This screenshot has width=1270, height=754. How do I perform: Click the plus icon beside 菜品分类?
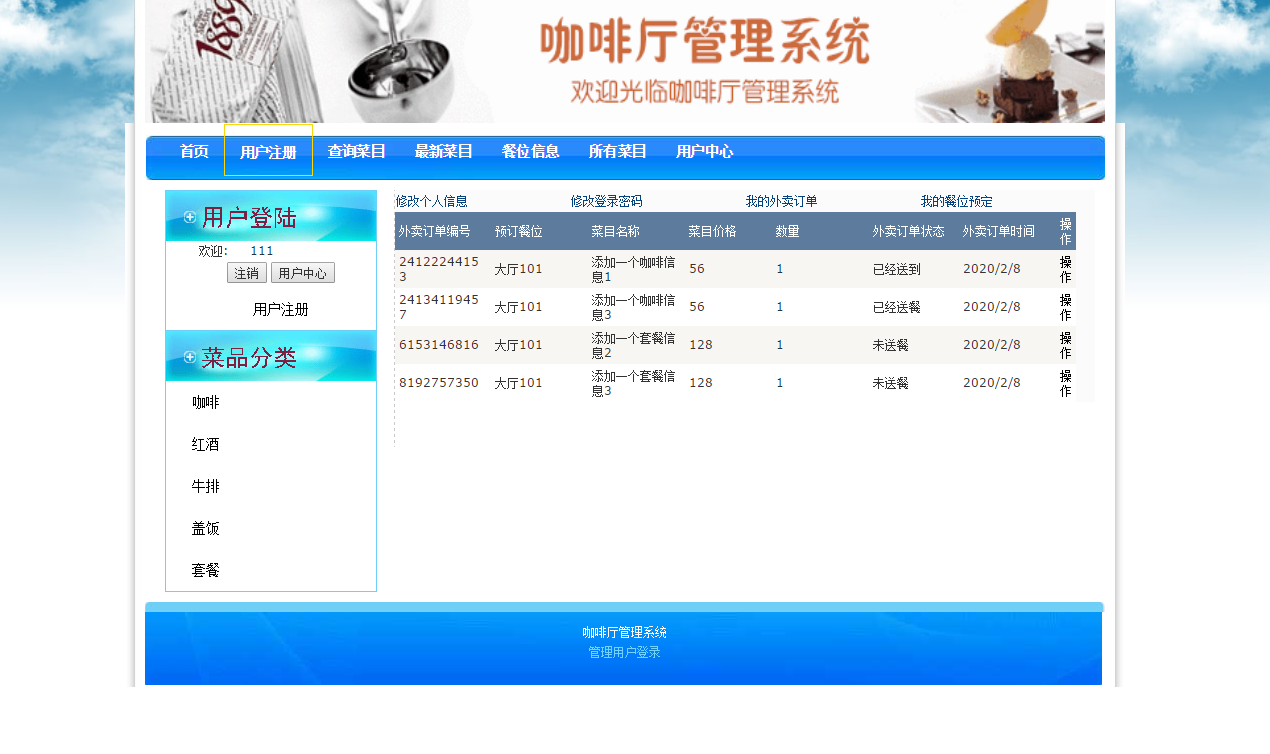click(x=190, y=357)
